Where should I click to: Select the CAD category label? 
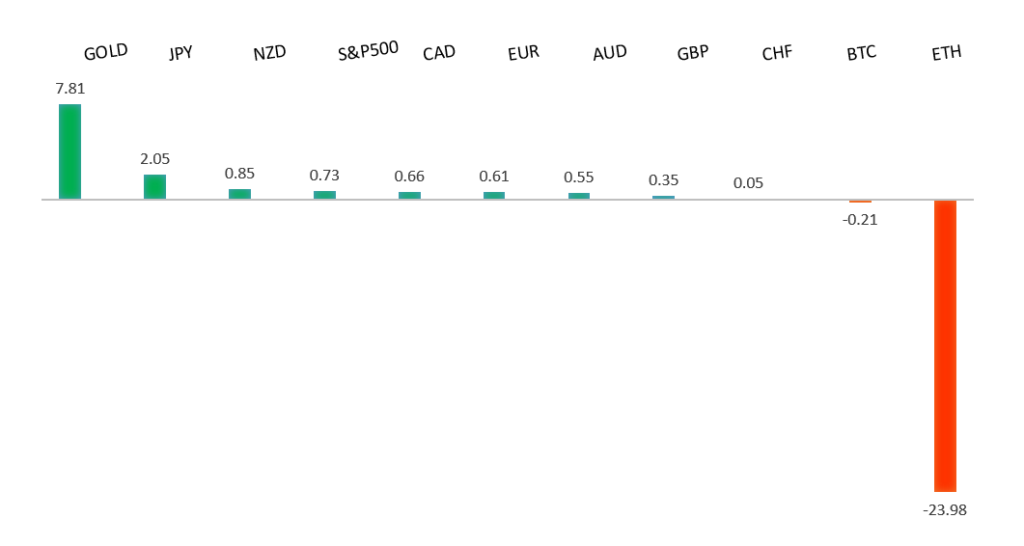(x=439, y=53)
